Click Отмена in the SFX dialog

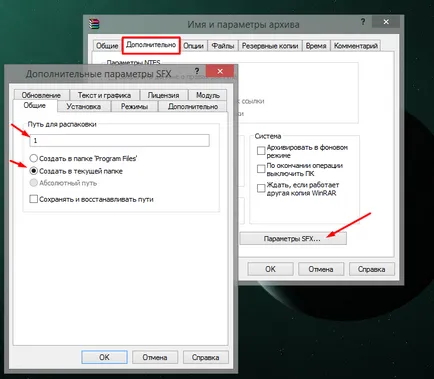155,357
